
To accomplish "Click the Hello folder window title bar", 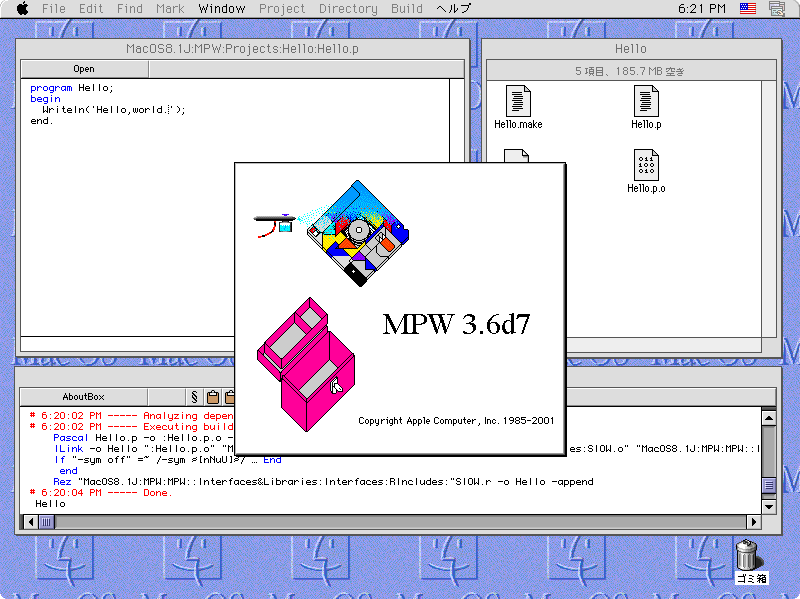I will [631, 48].
